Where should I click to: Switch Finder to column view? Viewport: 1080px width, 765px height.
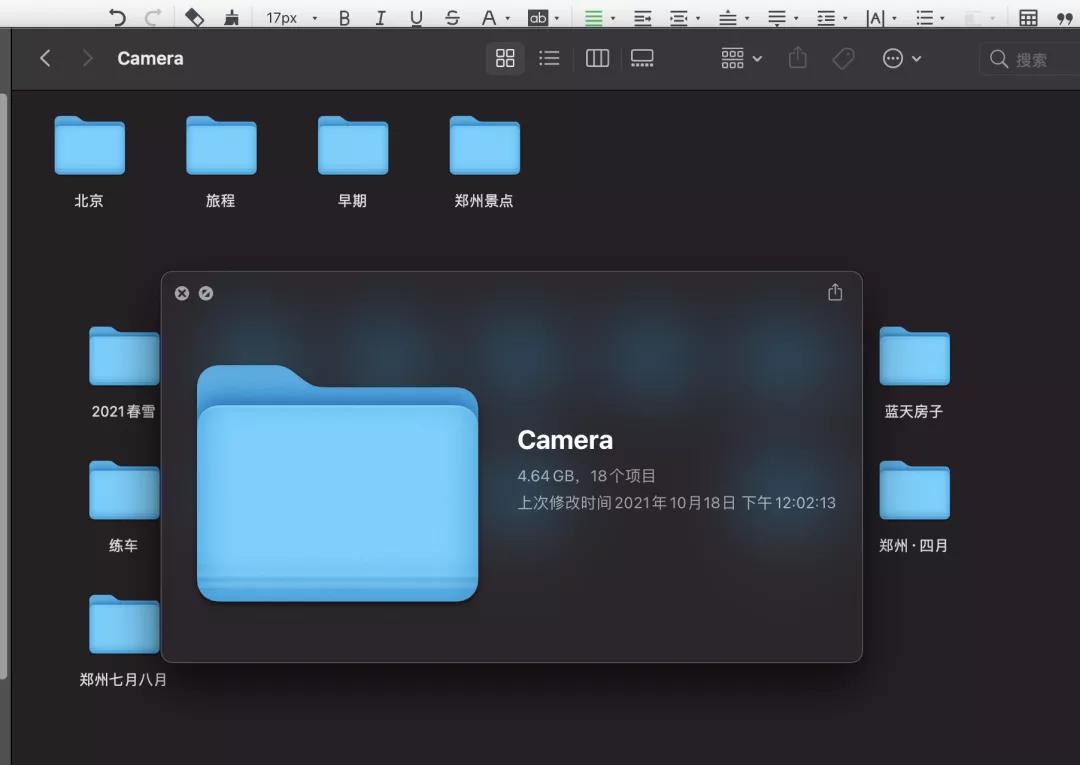click(597, 59)
